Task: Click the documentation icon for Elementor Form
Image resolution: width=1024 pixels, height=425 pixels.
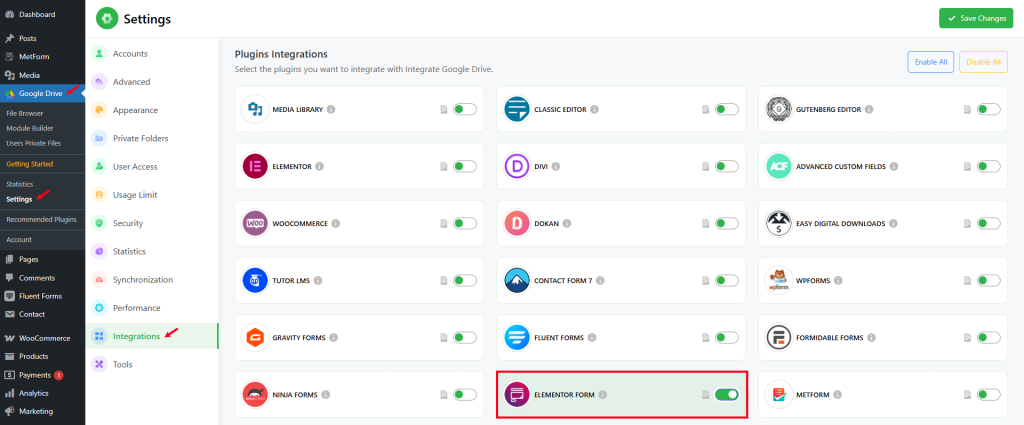Action: 705,394
